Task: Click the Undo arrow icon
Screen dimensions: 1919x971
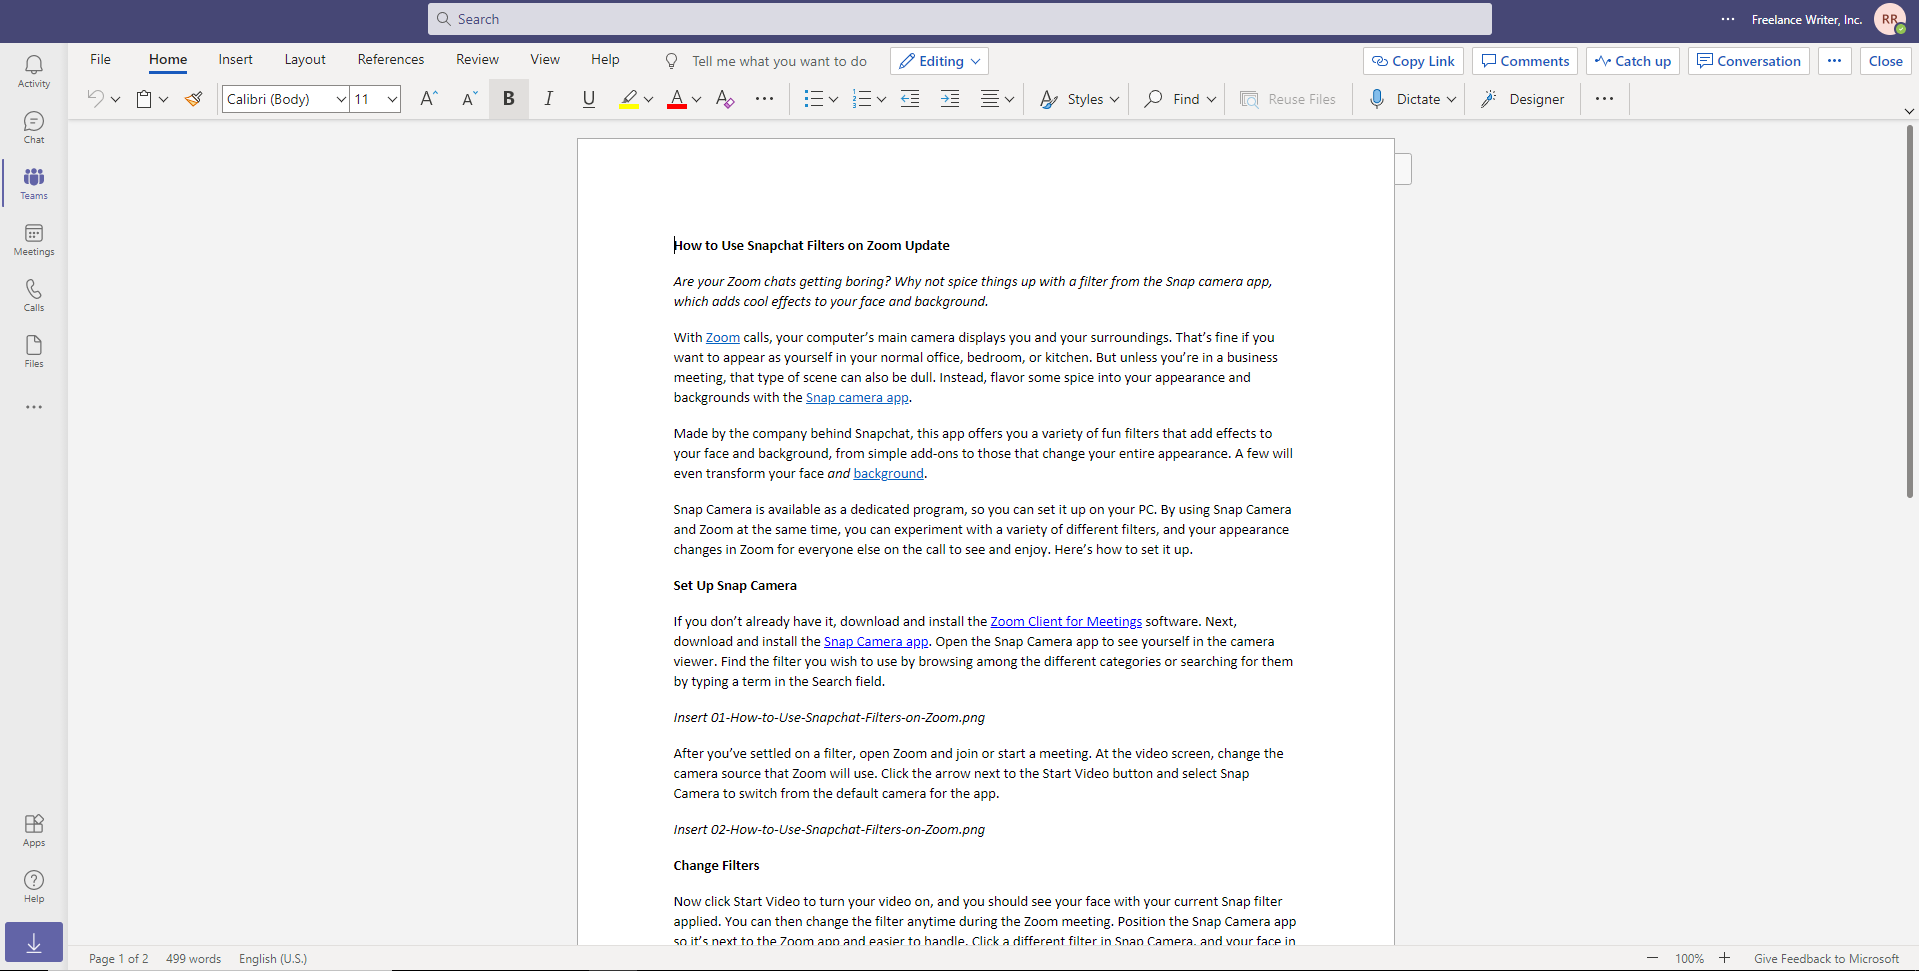Action: (95, 98)
